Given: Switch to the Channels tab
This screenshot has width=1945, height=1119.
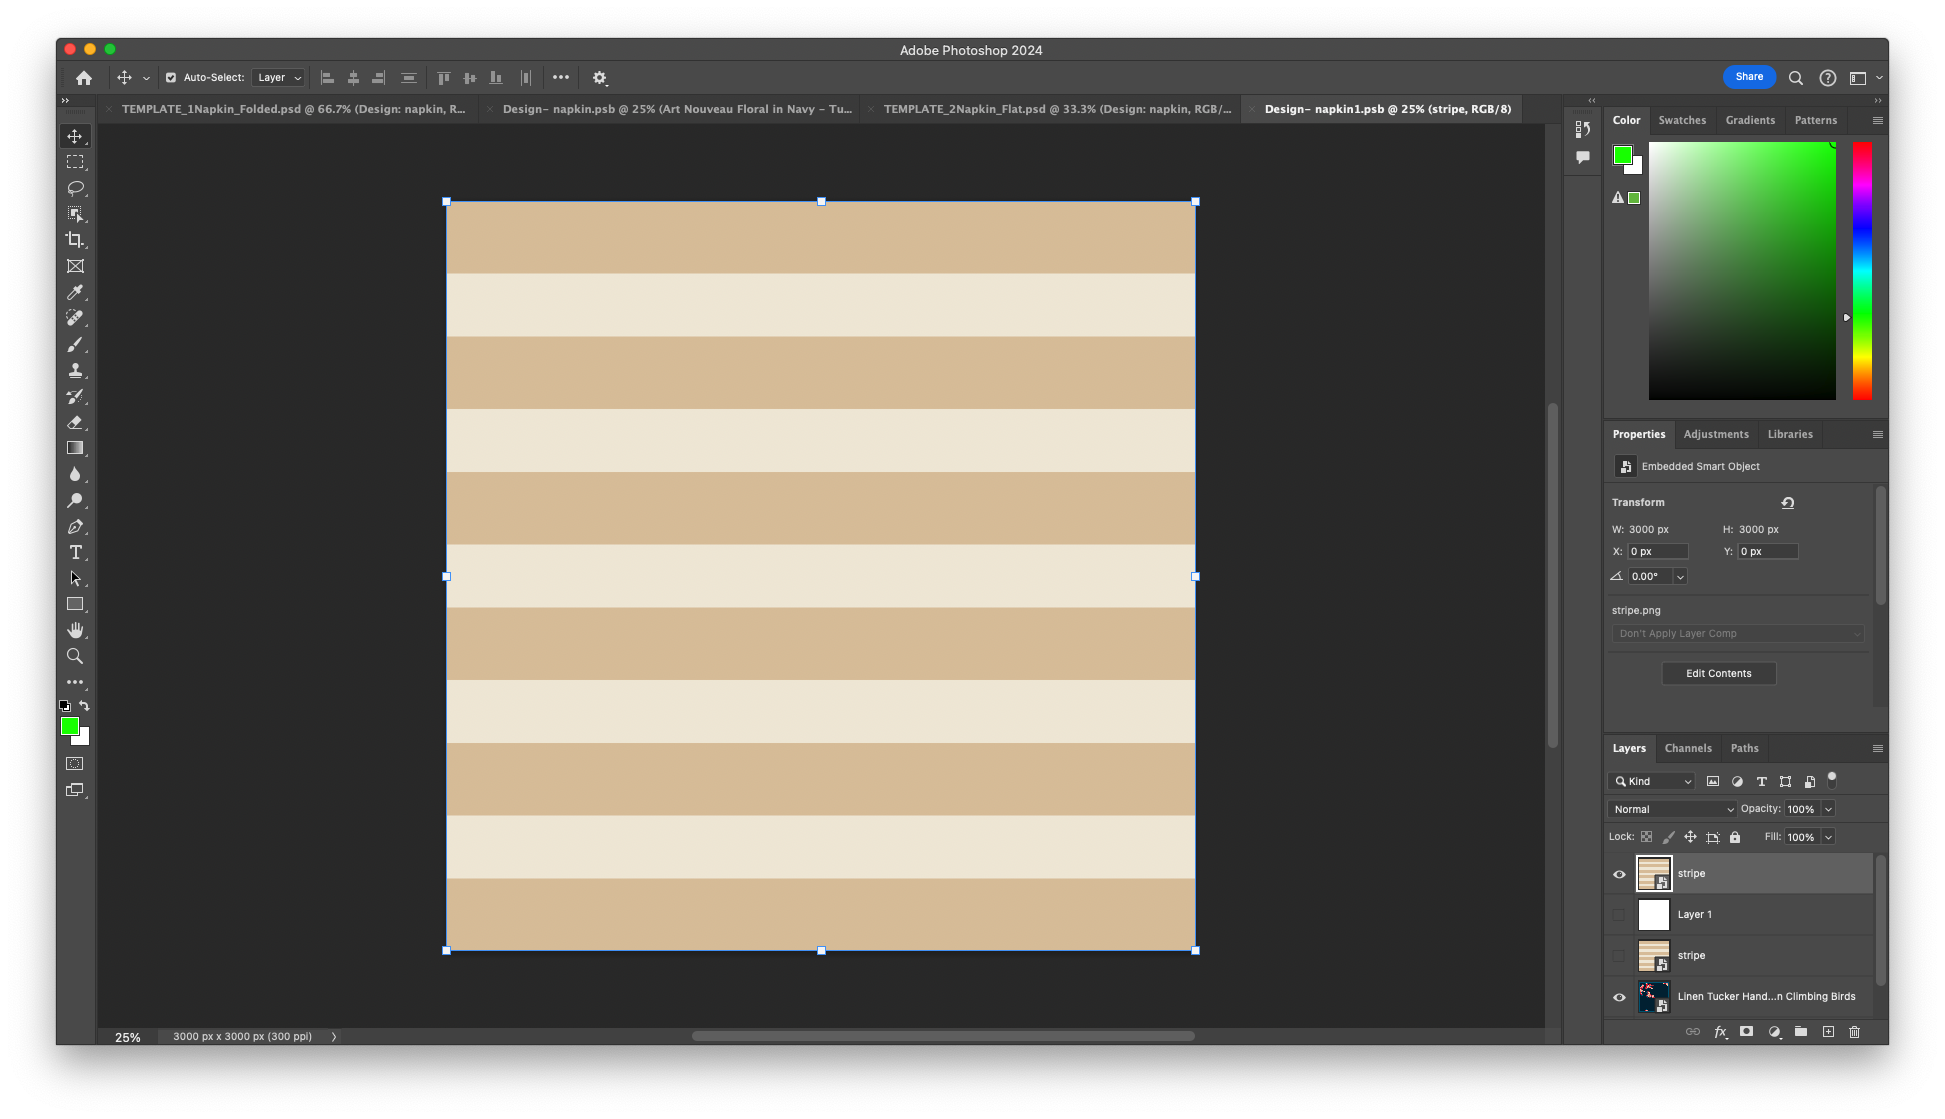Looking at the screenshot, I should [1687, 748].
